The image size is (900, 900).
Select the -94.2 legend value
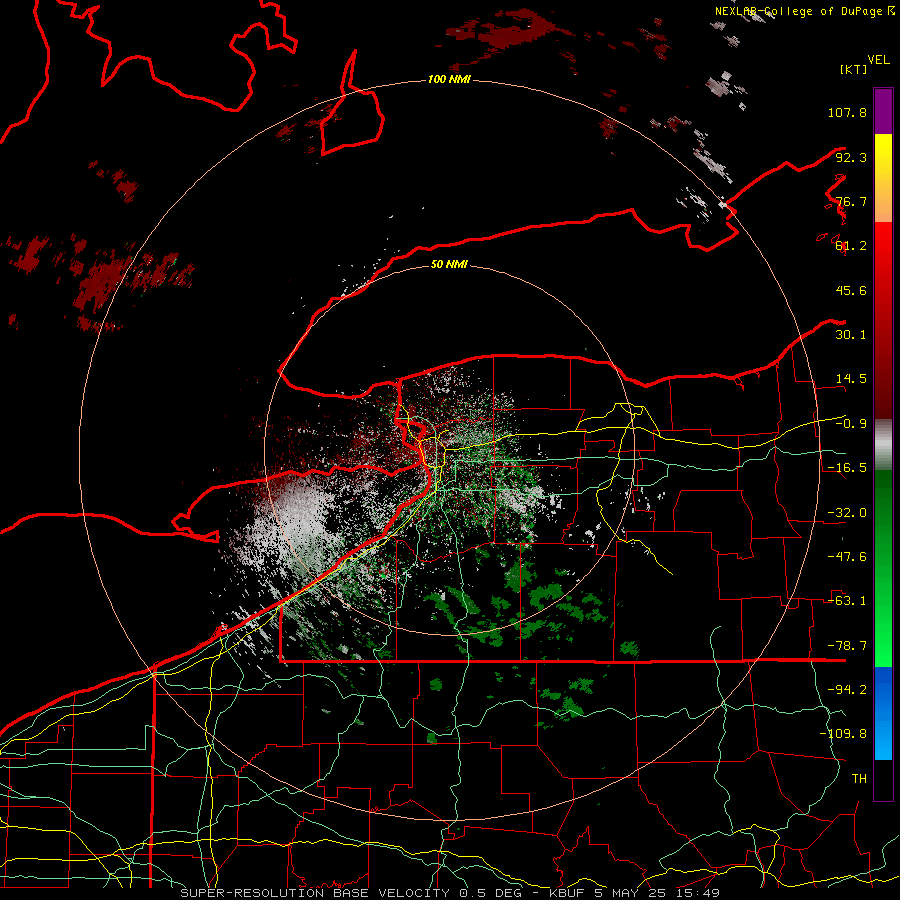[x=847, y=690]
